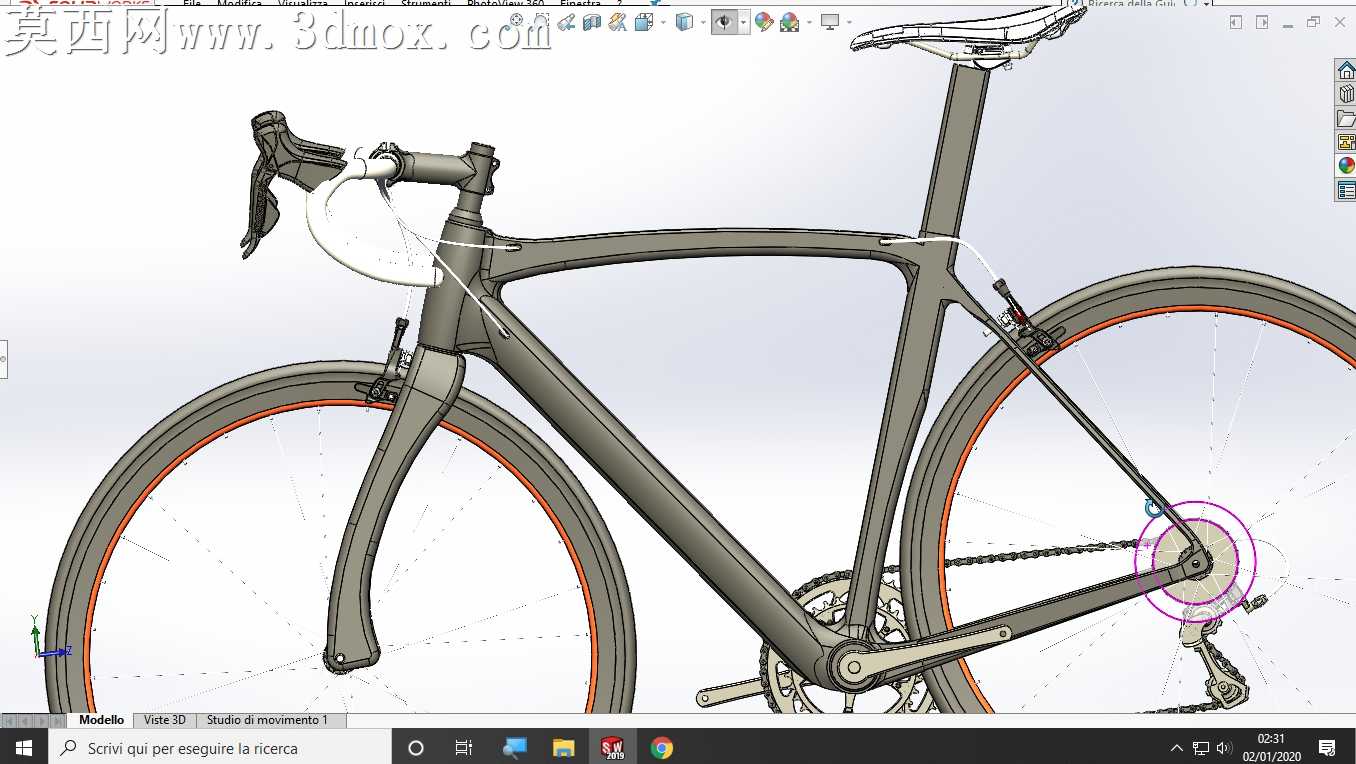Screen dimensions: 1356x764
Task: Select the Zoom to Area tool
Action: [541, 20]
